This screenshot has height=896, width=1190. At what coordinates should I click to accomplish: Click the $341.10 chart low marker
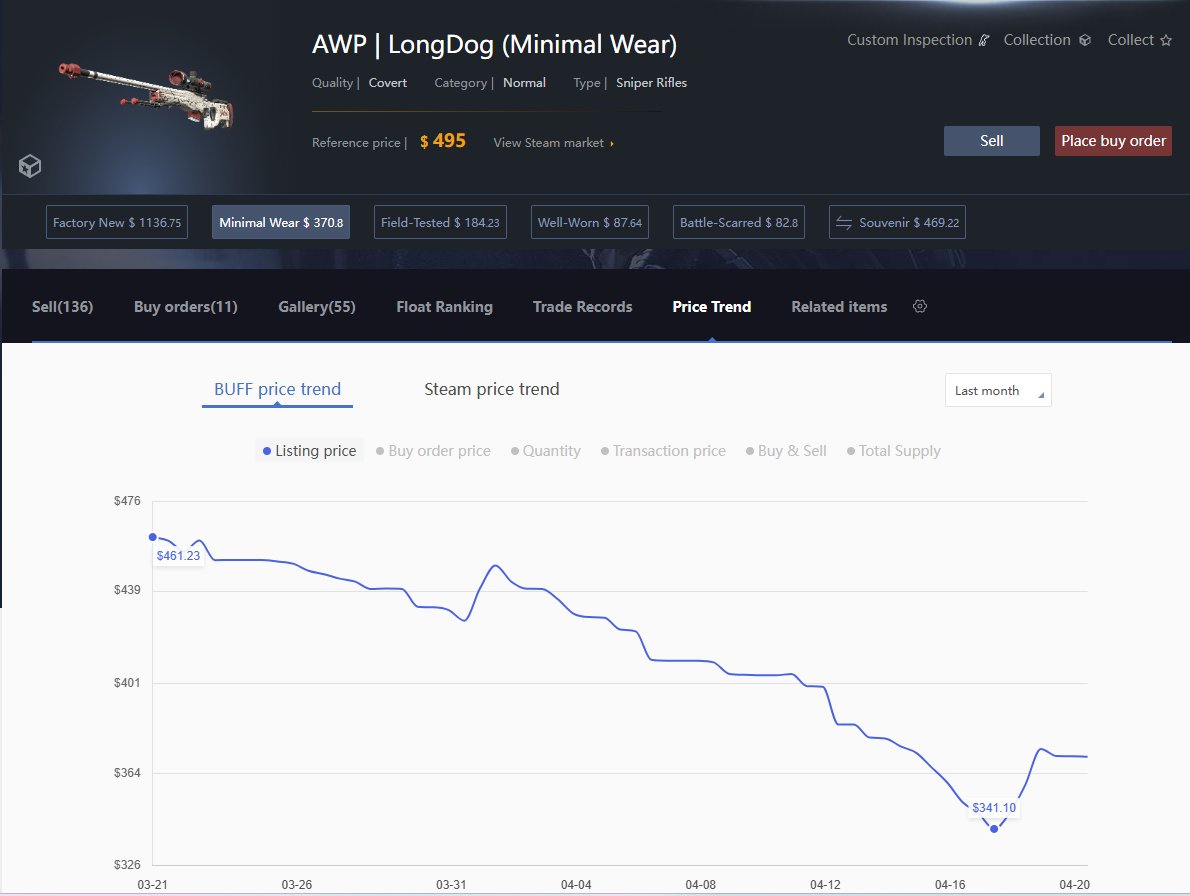(x=994, y=828)
